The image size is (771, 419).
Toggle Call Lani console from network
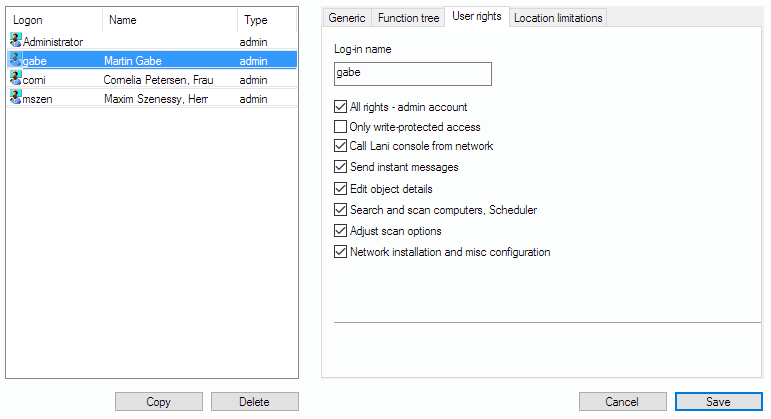[341, 146]
